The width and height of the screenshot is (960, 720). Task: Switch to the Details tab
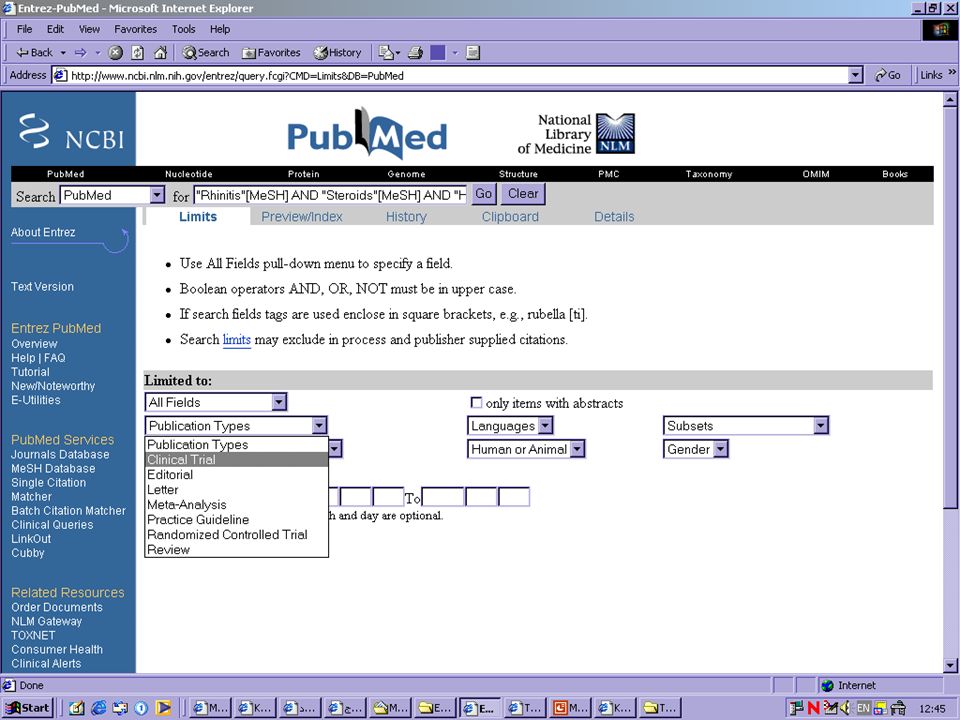pyautogui.click(x=614, y=217)
